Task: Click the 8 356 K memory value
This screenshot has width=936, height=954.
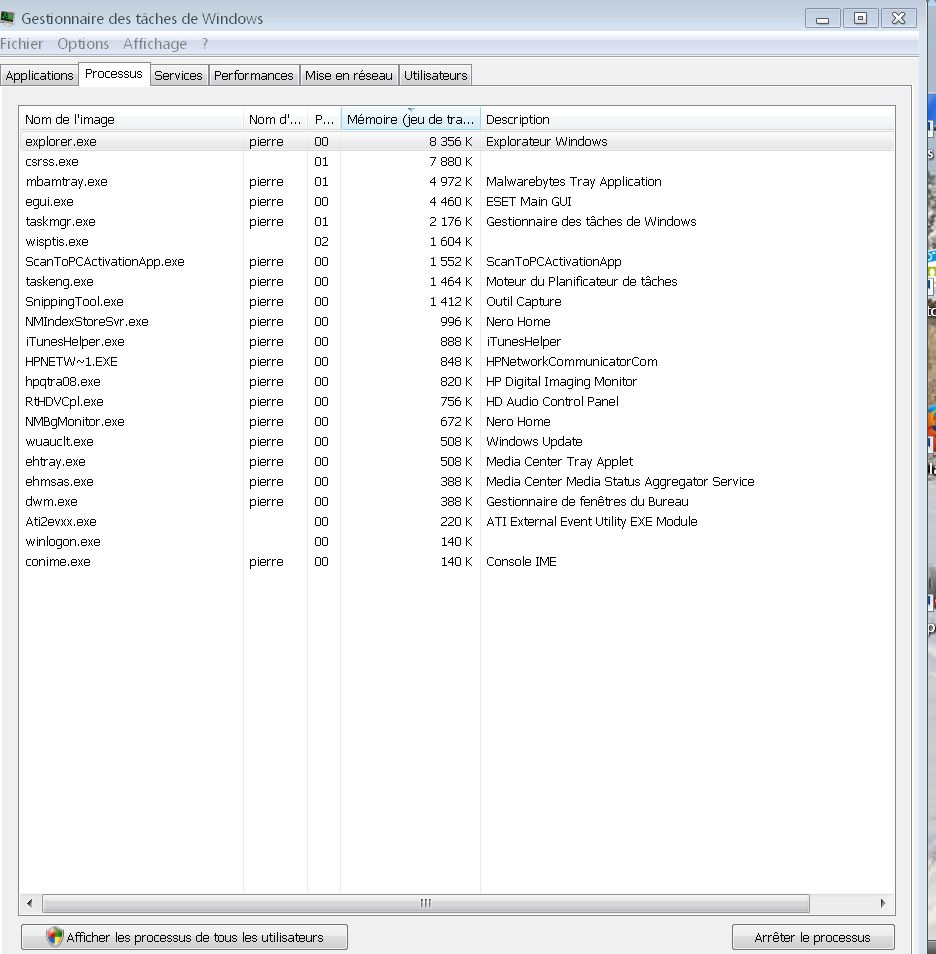Action: (x=450, y=142)
